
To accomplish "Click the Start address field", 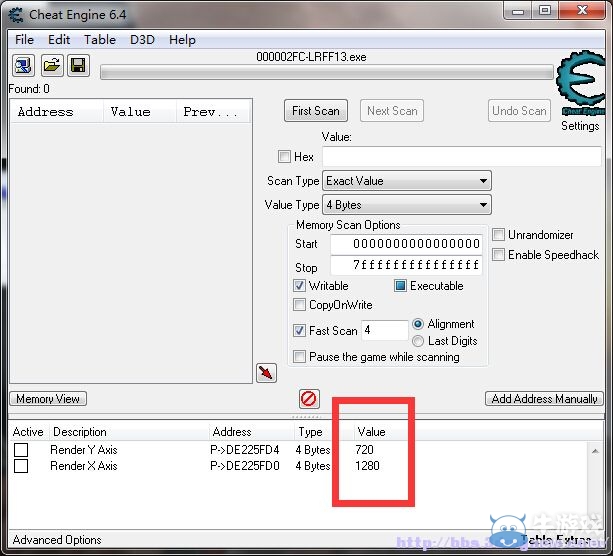I will coord(406,244).
